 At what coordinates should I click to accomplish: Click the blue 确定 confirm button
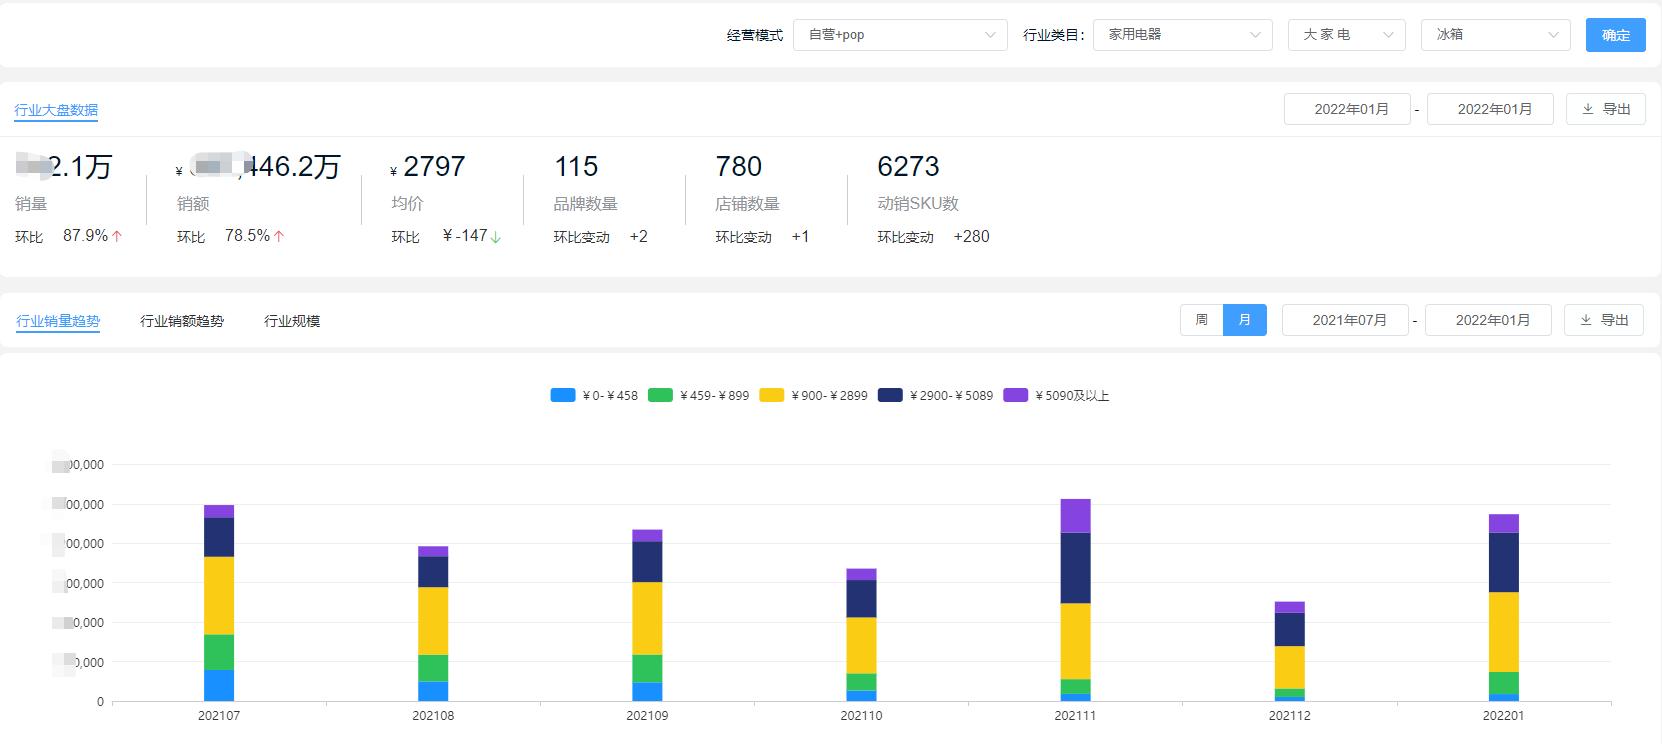(1615, 35)
